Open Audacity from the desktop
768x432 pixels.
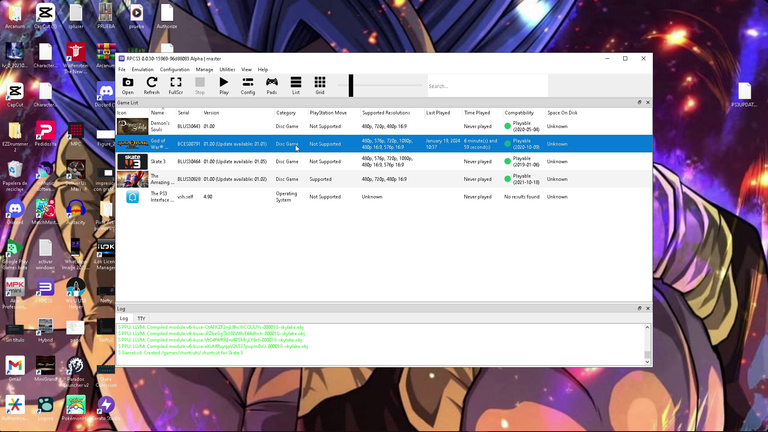75,212
